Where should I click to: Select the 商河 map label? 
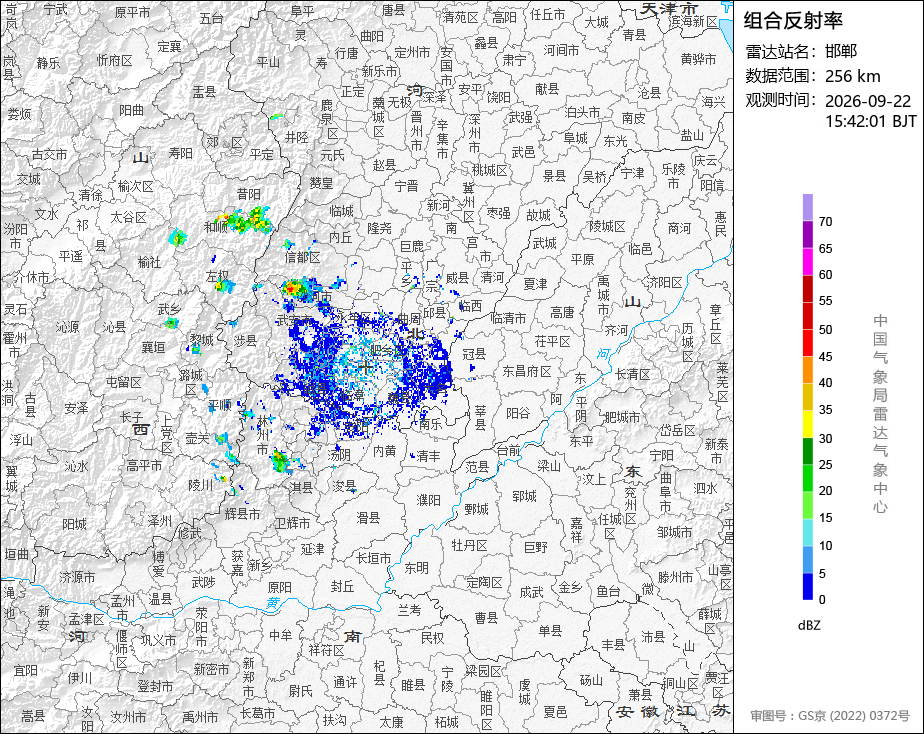[679, 228]
